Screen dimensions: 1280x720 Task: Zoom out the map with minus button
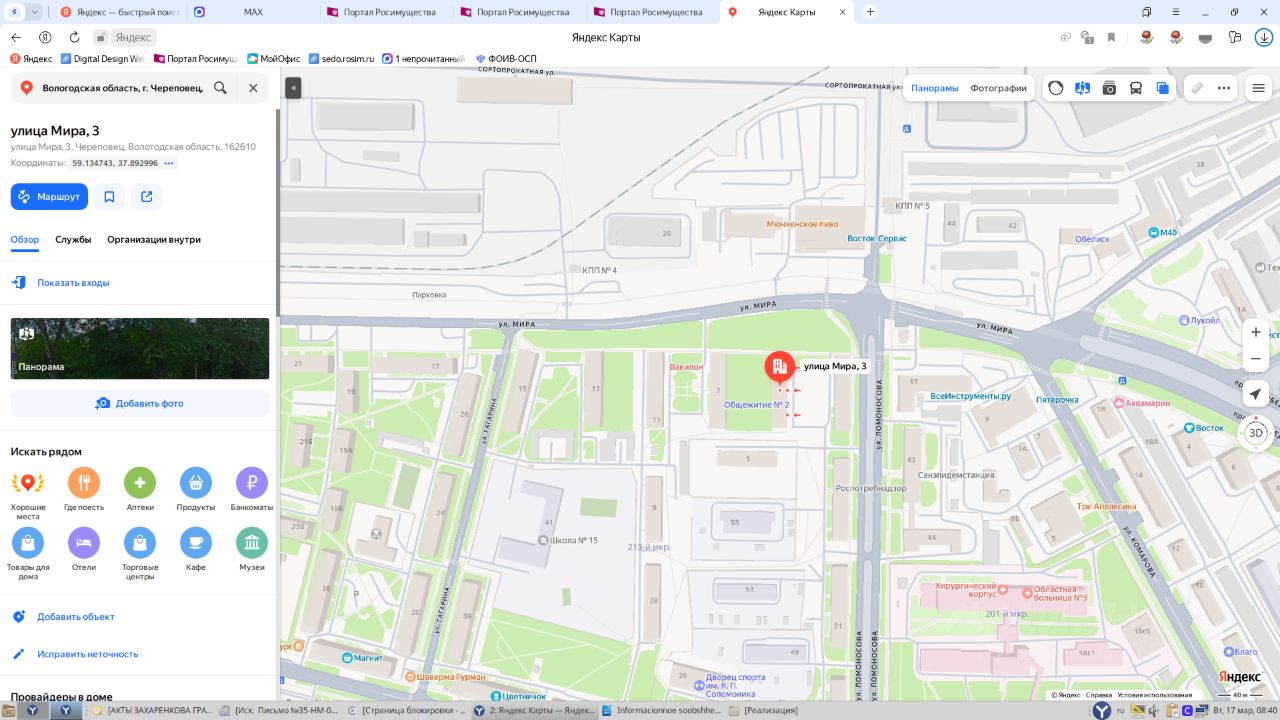pos(1256,358)
